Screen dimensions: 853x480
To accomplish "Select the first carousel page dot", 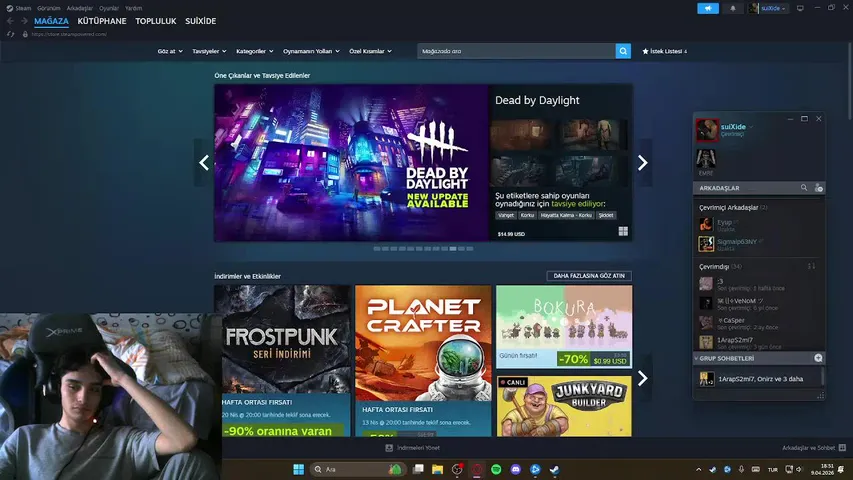I will pyautogui.click(x=376, y=249).
